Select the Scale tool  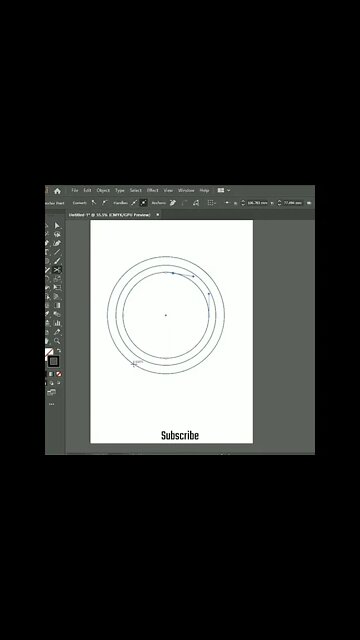(x=57, y=279)
